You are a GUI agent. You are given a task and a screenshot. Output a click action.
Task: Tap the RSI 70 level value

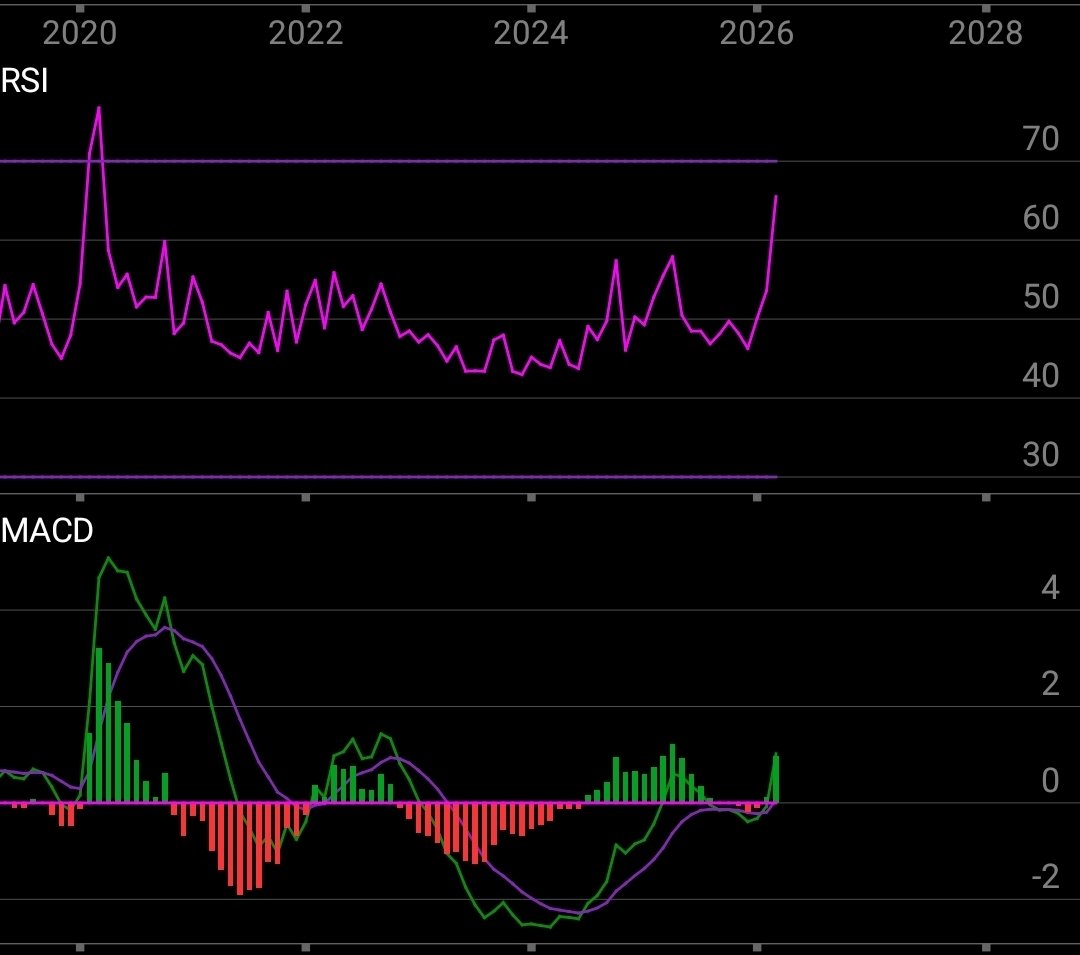[1041, 139]
